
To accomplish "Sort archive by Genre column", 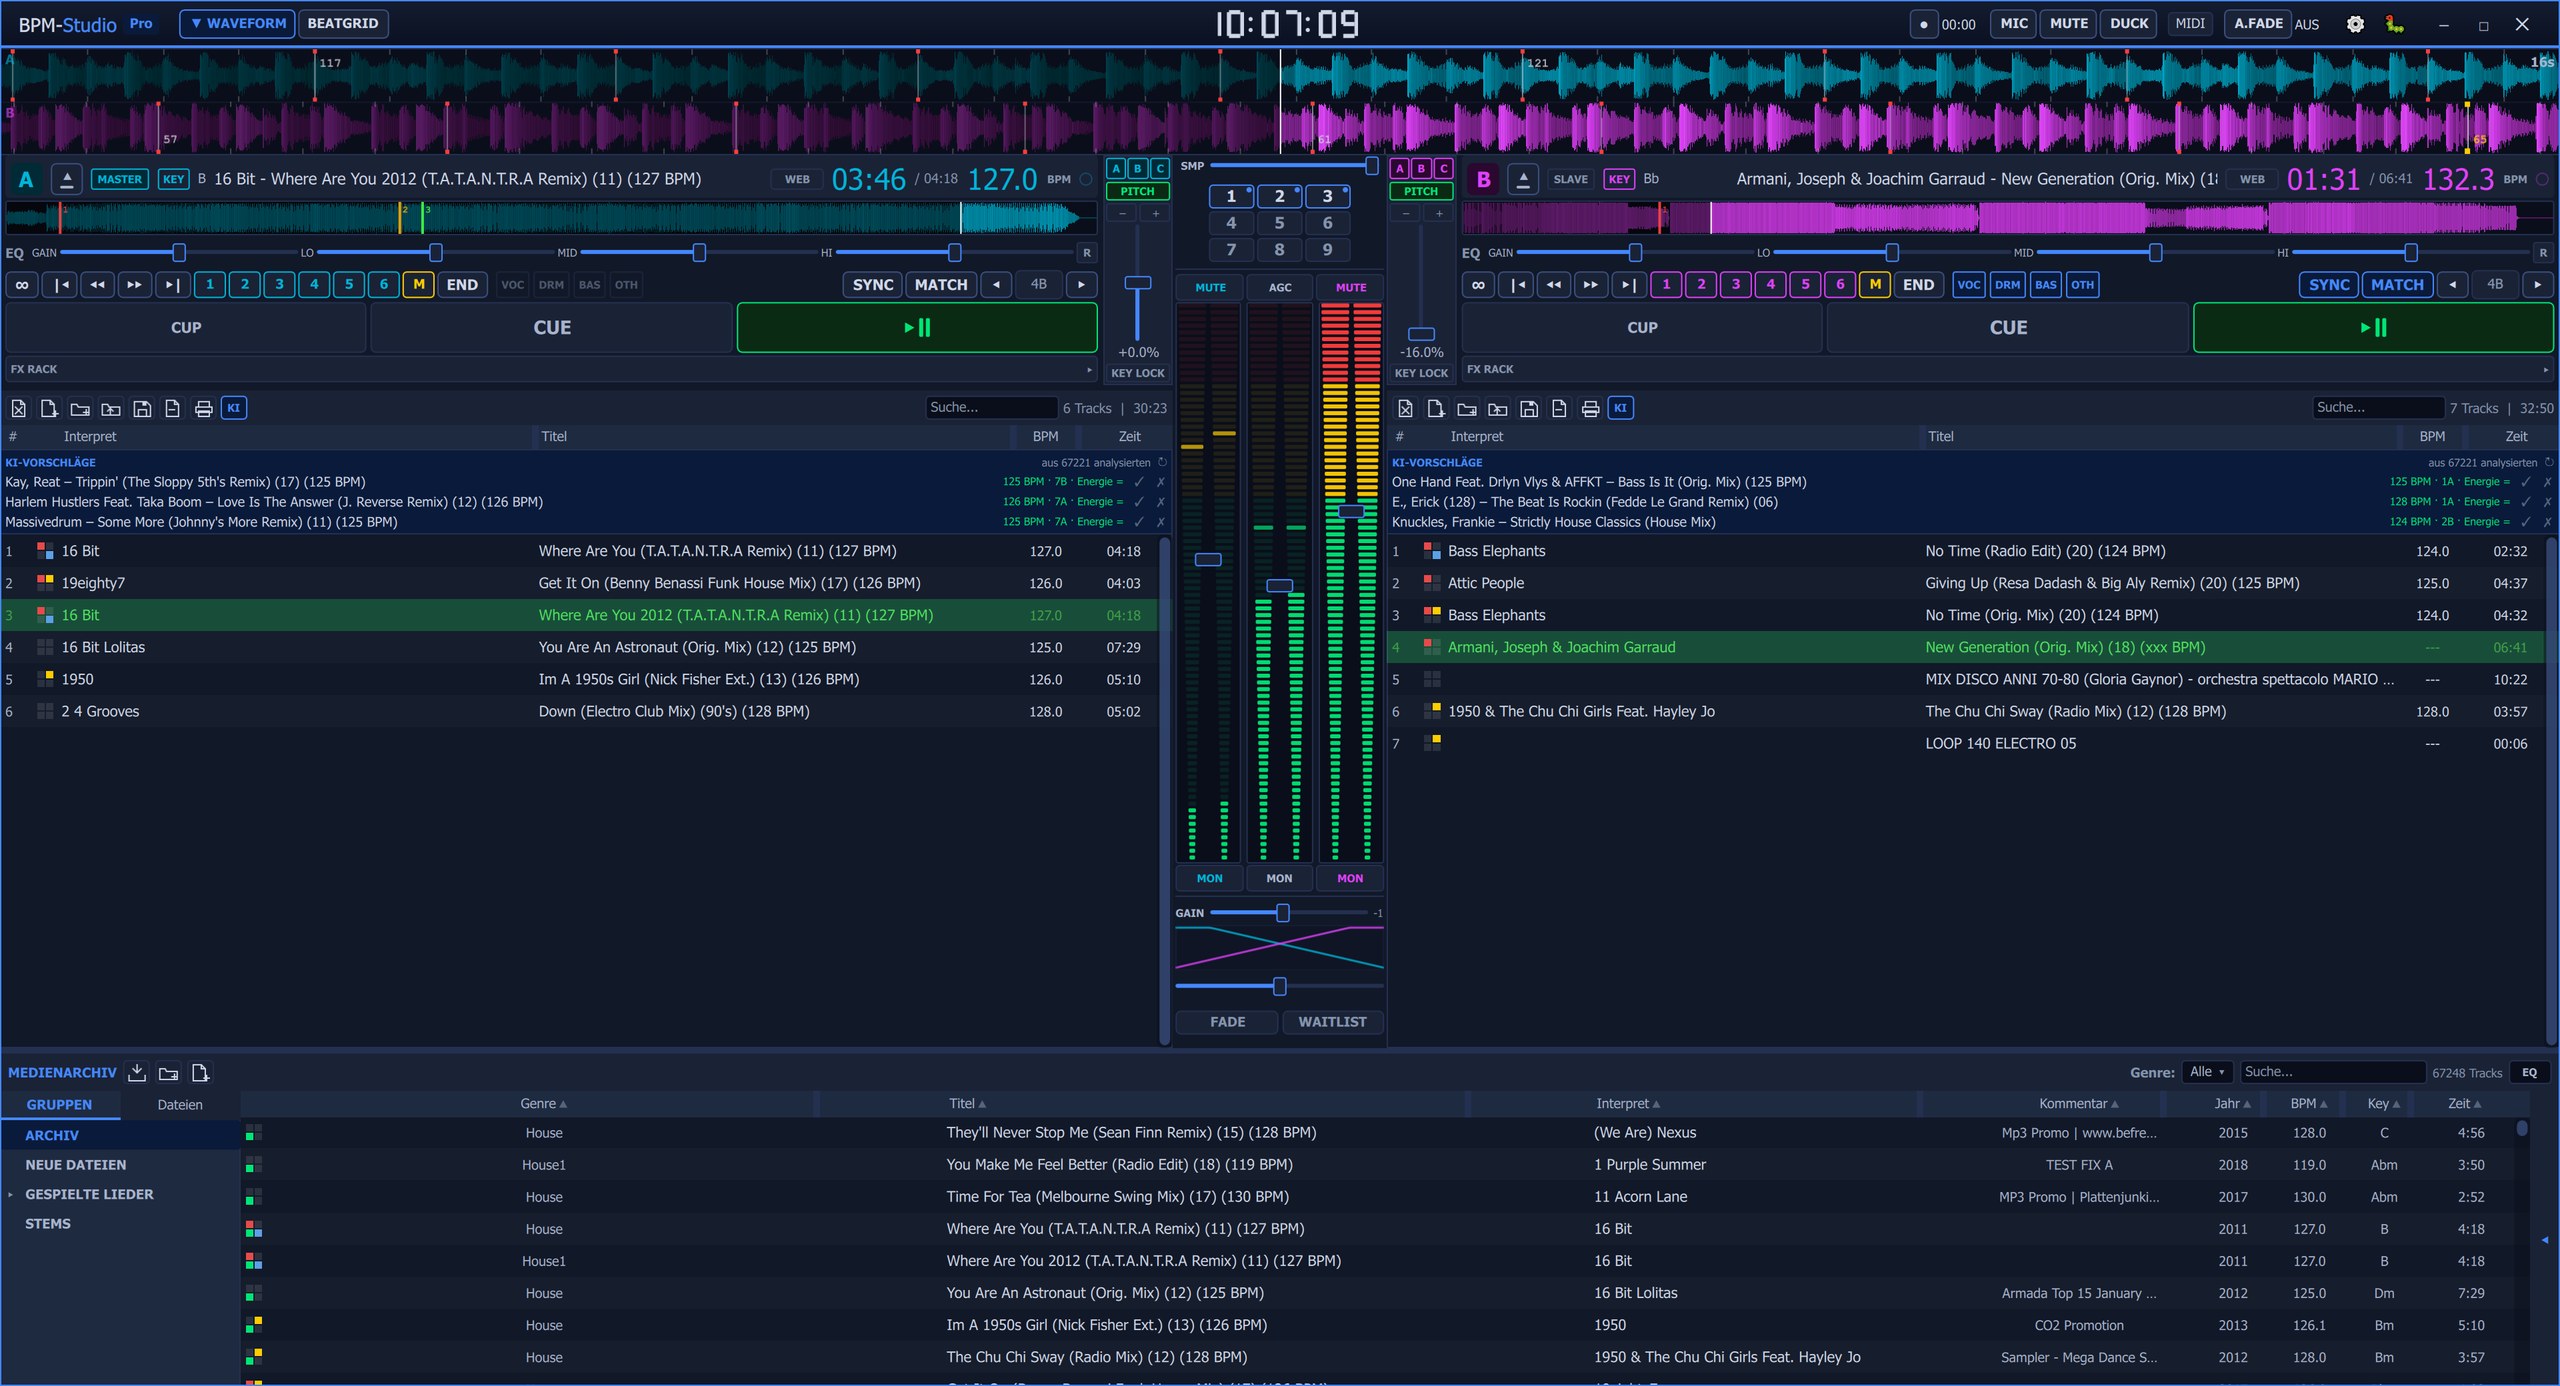I will point(543,1104).
